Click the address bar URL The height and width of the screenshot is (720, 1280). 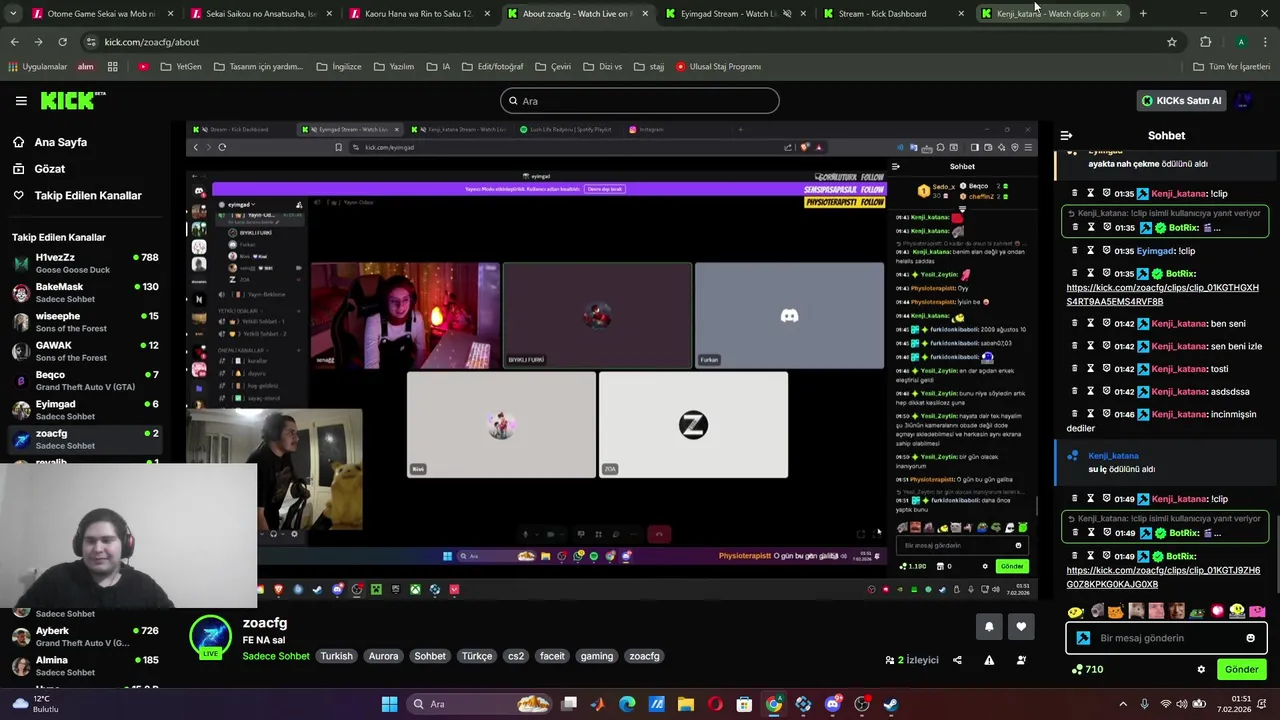click(151, 42)
